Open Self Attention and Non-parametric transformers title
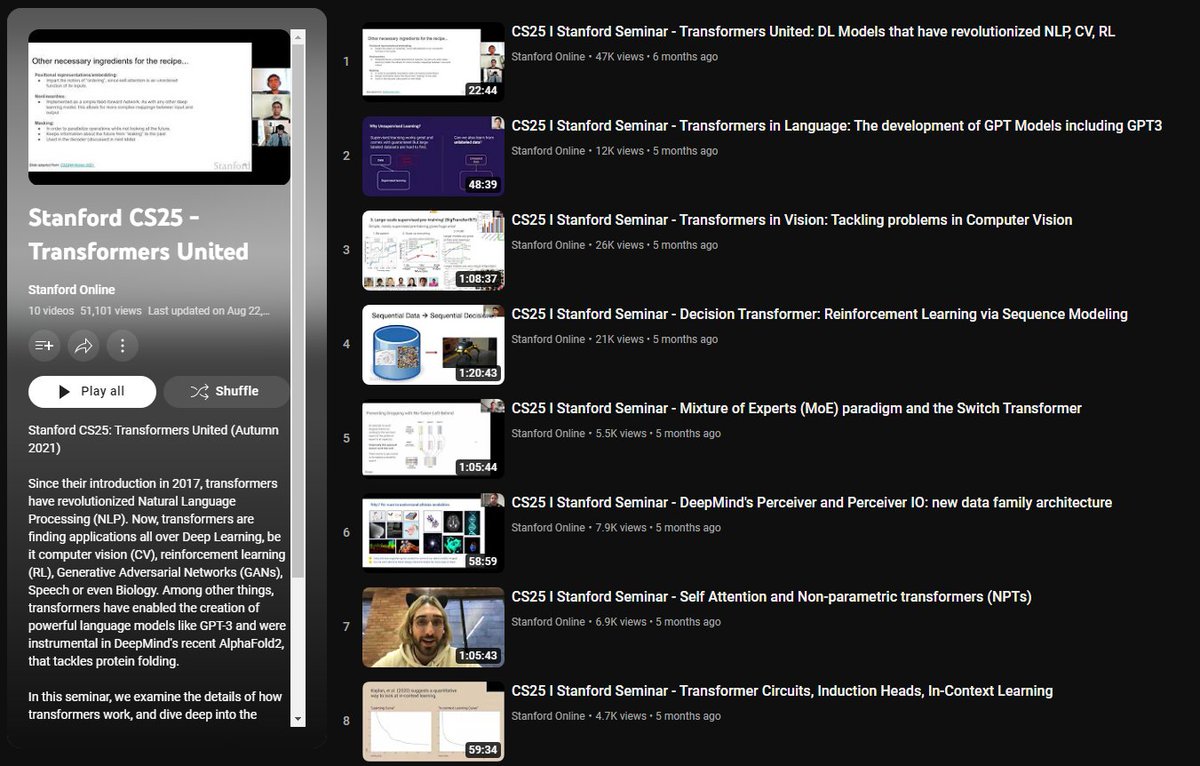Image resolution: width=1200 pixels, height=766 pixels. 771,597
